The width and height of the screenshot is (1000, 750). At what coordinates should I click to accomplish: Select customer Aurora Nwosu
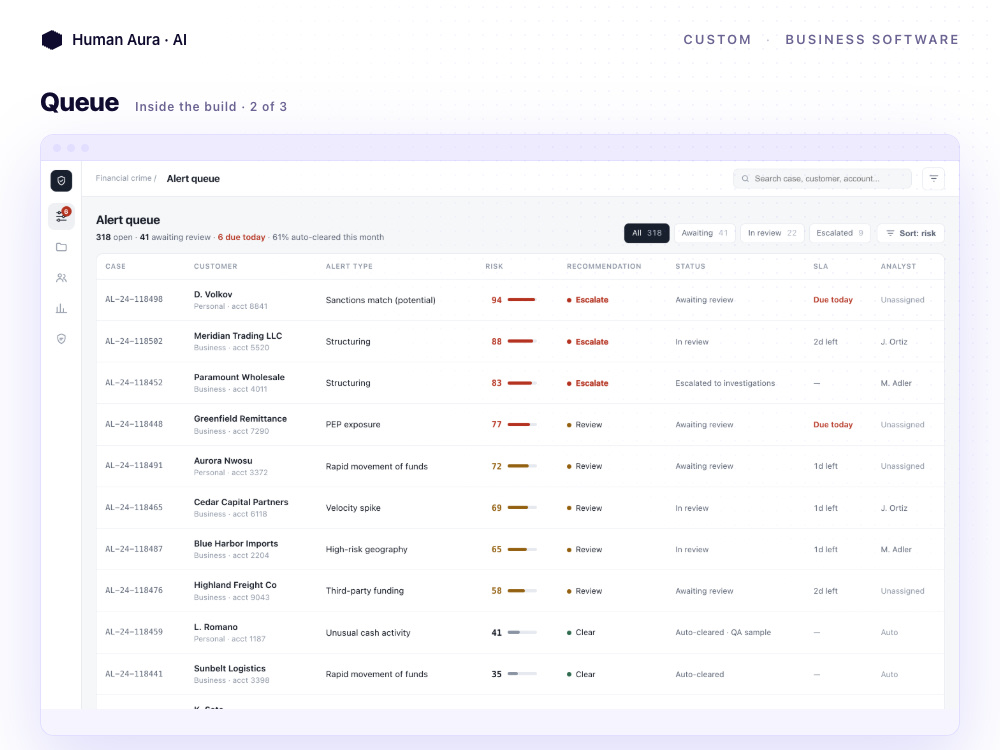point(223,461)
